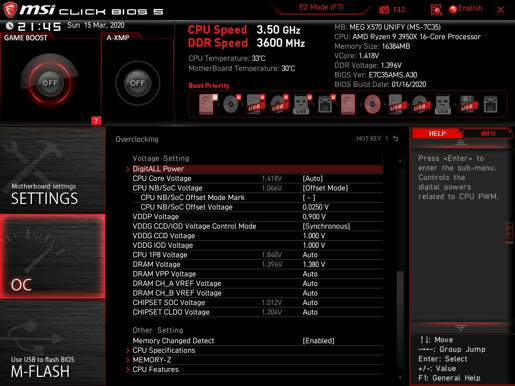Edit the VDDG CCD Voltage 1.000 V field
The image size is (515, 386).
coord(314,236)
